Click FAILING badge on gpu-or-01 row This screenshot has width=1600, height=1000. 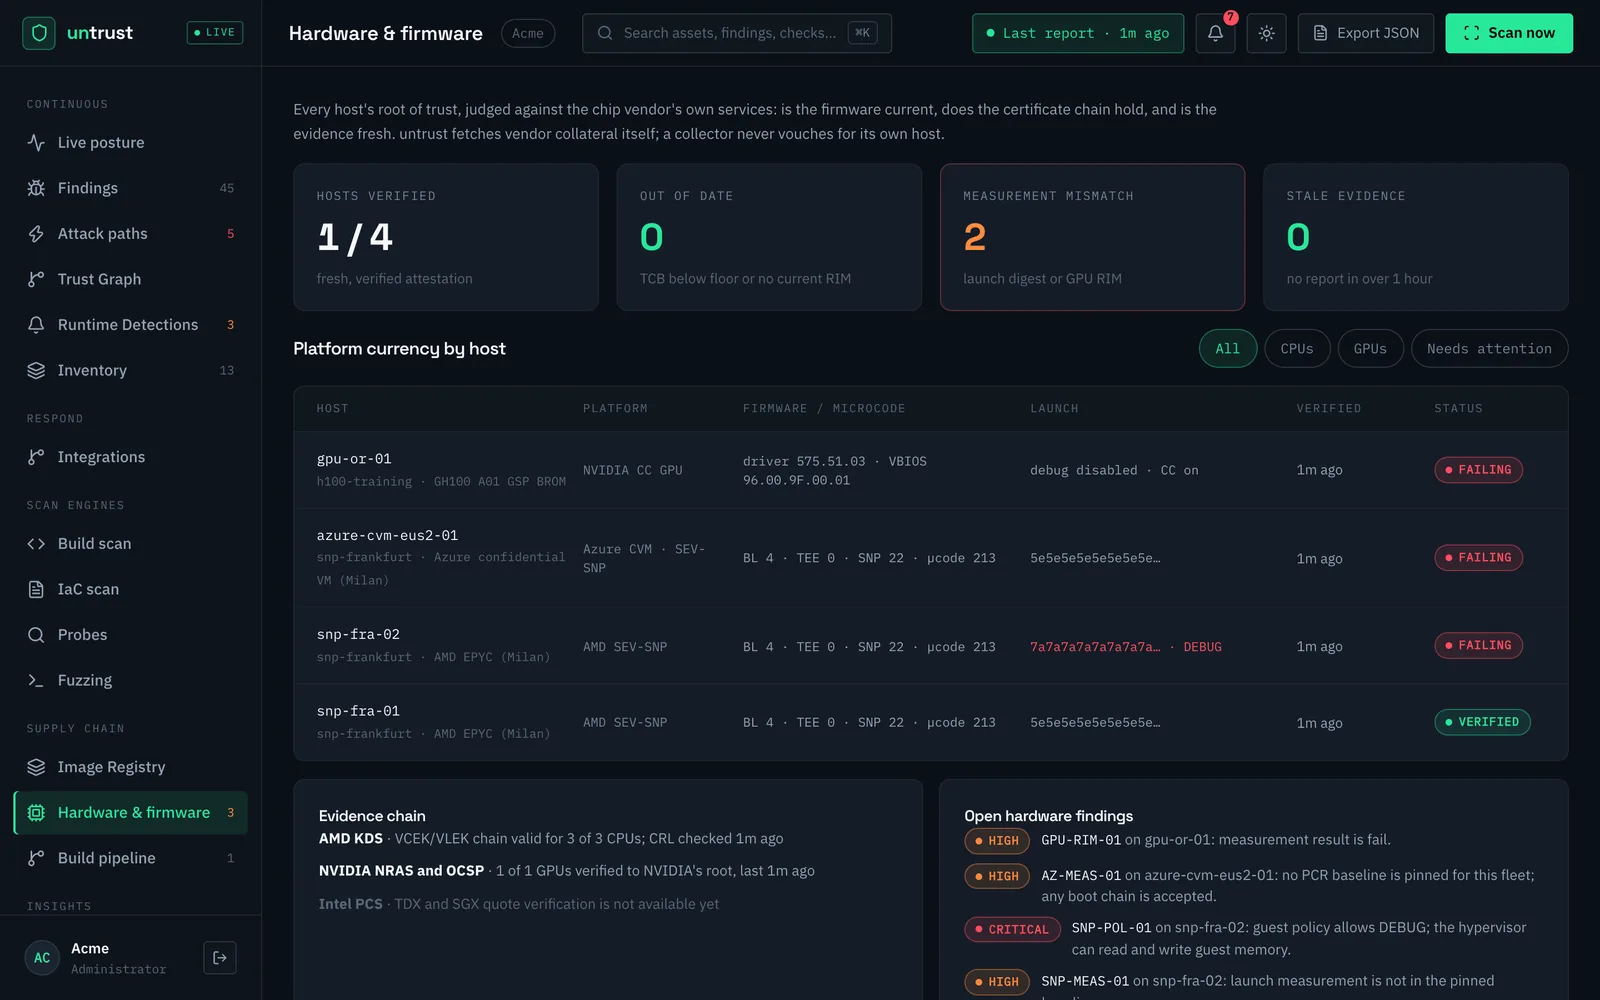[x=1478, y=470]
